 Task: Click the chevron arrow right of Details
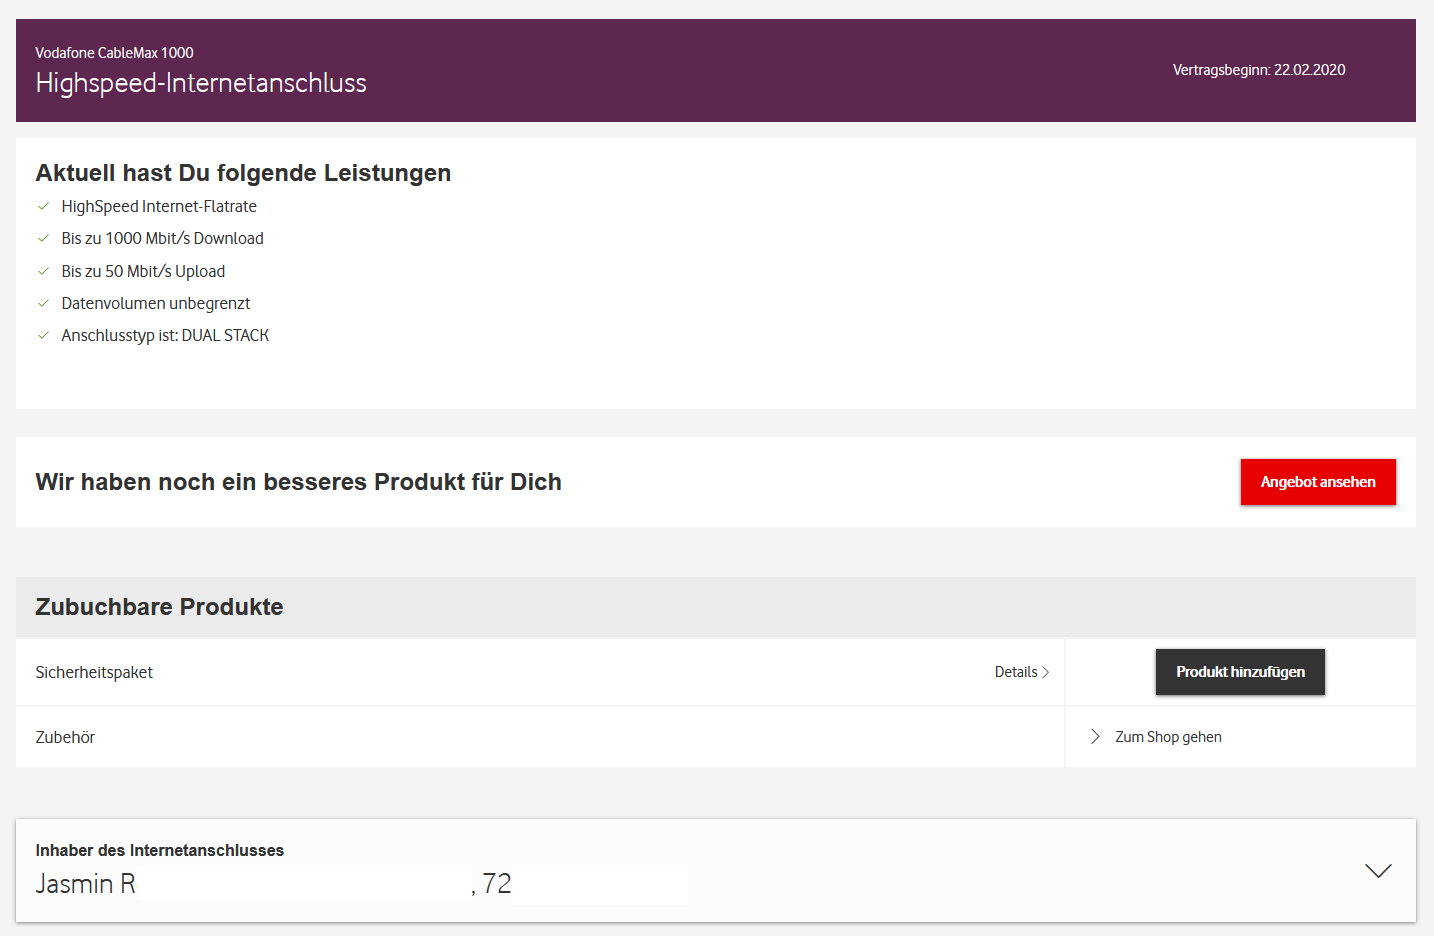(x=1046, y=672)
